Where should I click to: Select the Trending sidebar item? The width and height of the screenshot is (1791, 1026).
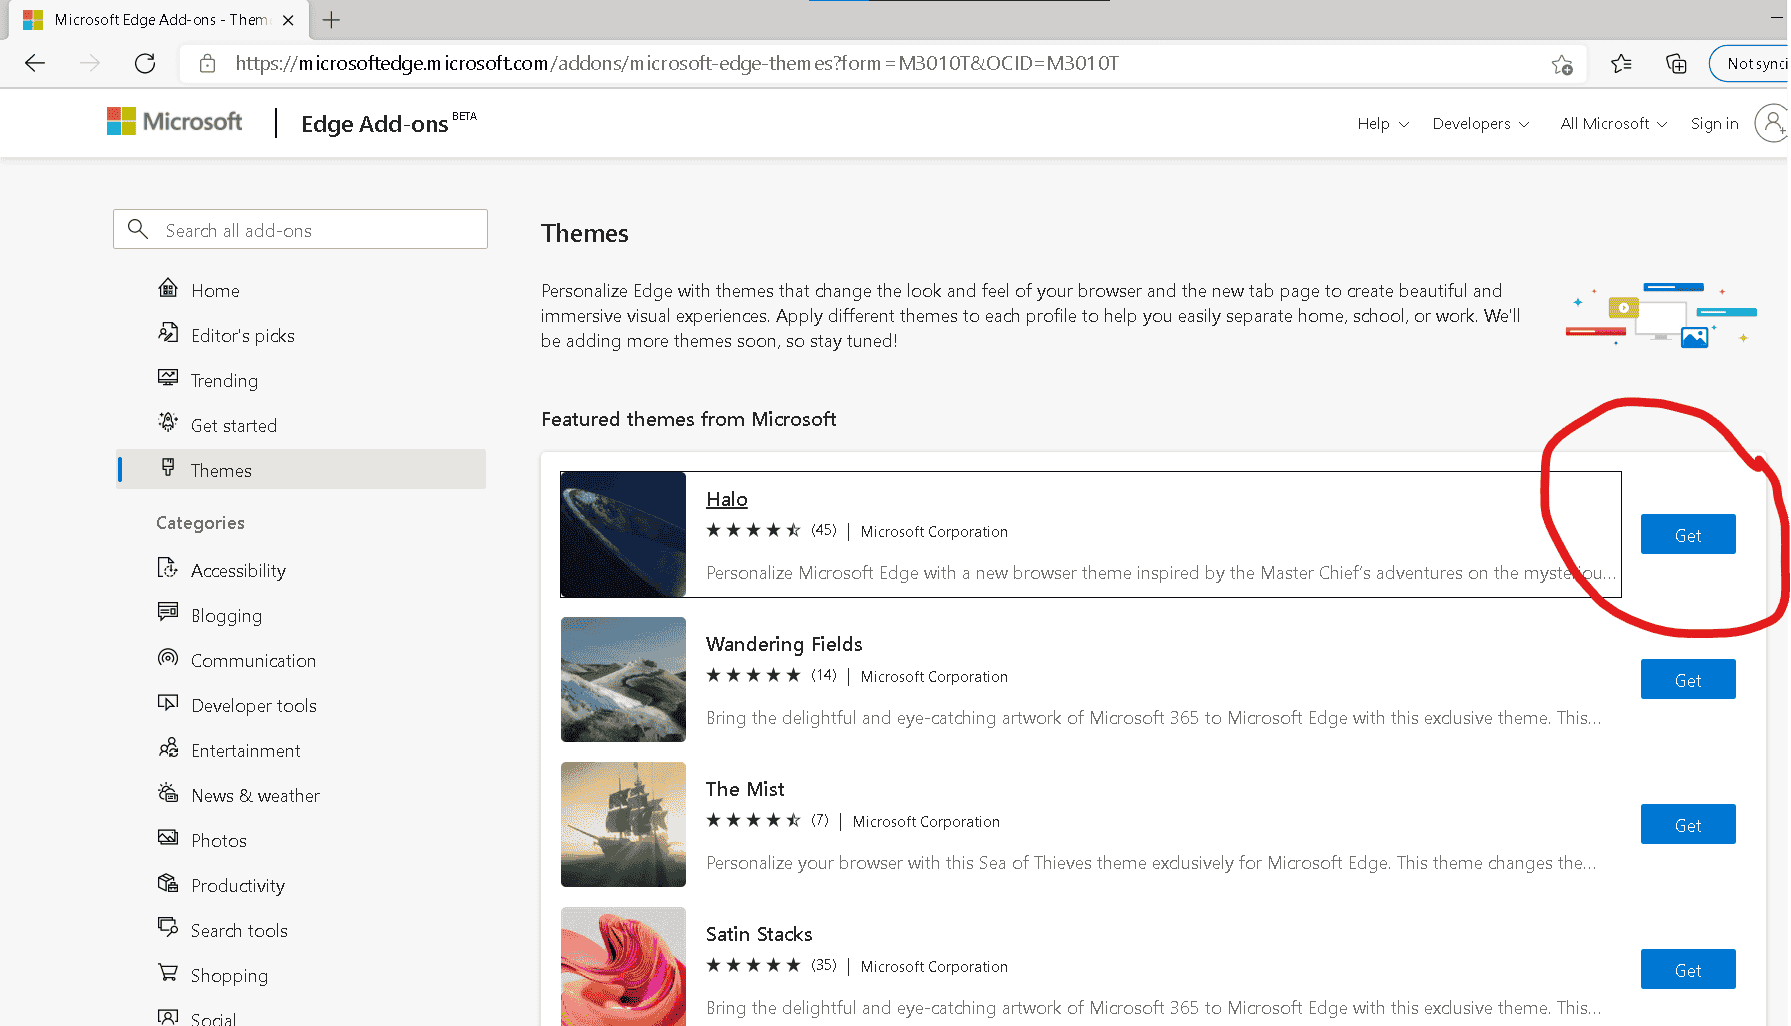point(224,381)
